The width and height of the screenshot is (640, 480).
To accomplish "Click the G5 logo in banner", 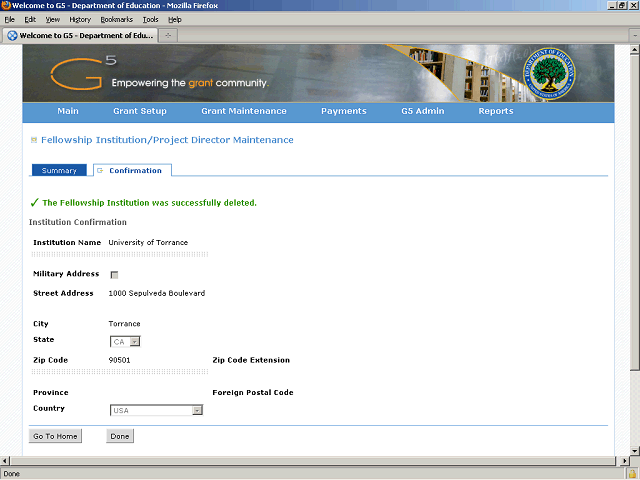I will point(83,73).
